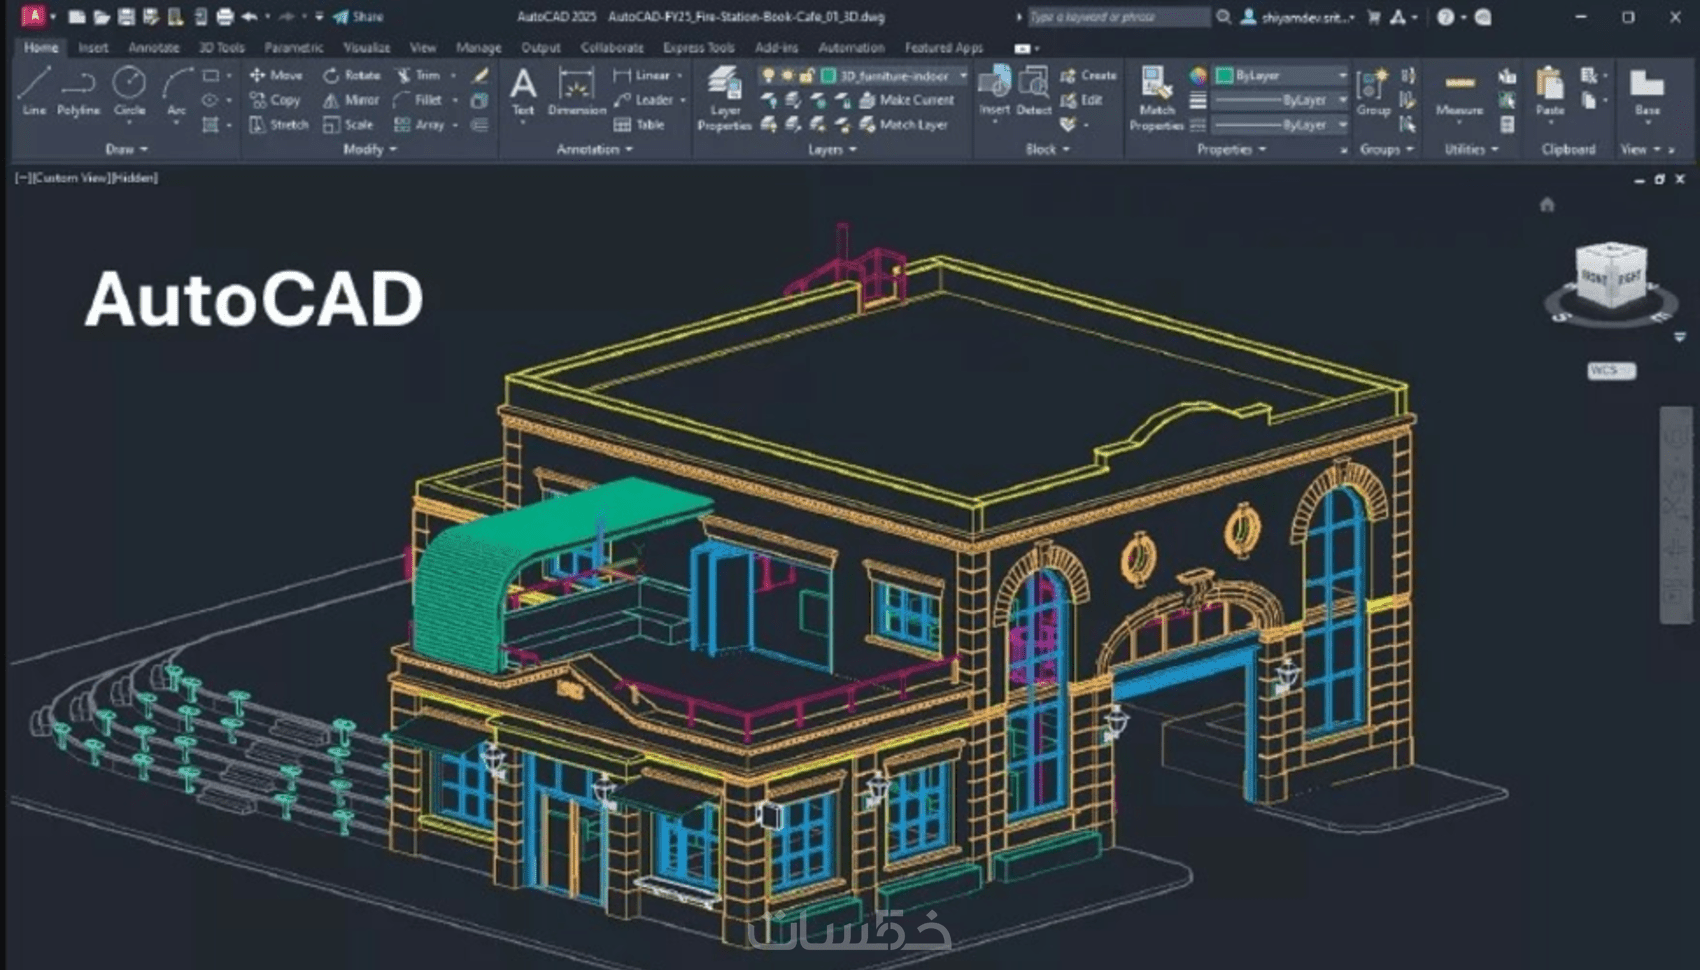This screenshot has width=1700, height=970.
Task: Click the Plot (print) icon in quick access toolbar
Action: [x=225, y=16]
